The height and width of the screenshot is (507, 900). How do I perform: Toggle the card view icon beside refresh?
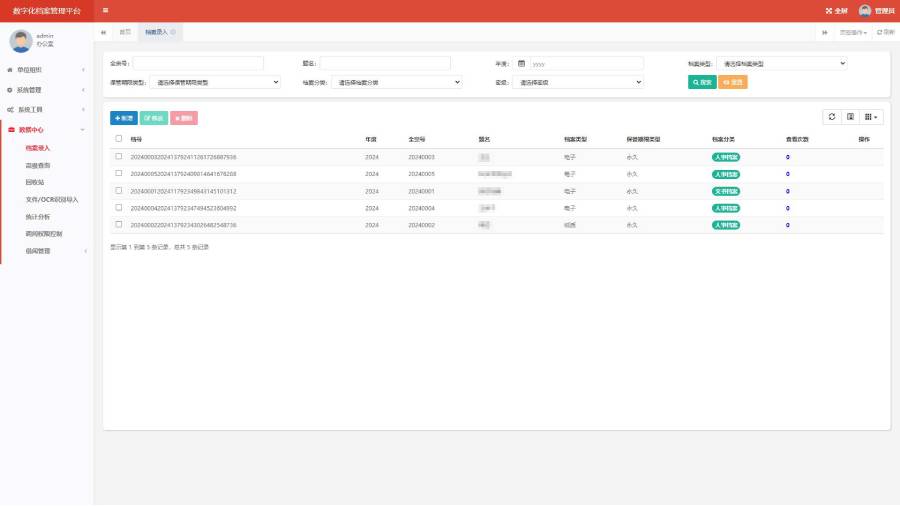pyautogui.click(x=851, y=117)
